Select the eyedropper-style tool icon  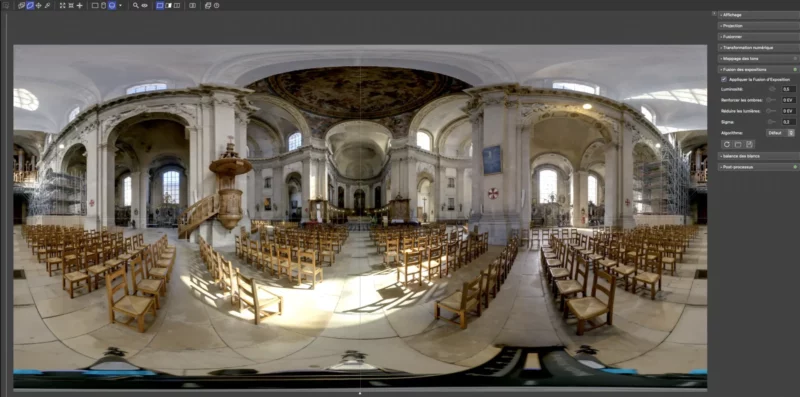47,6
